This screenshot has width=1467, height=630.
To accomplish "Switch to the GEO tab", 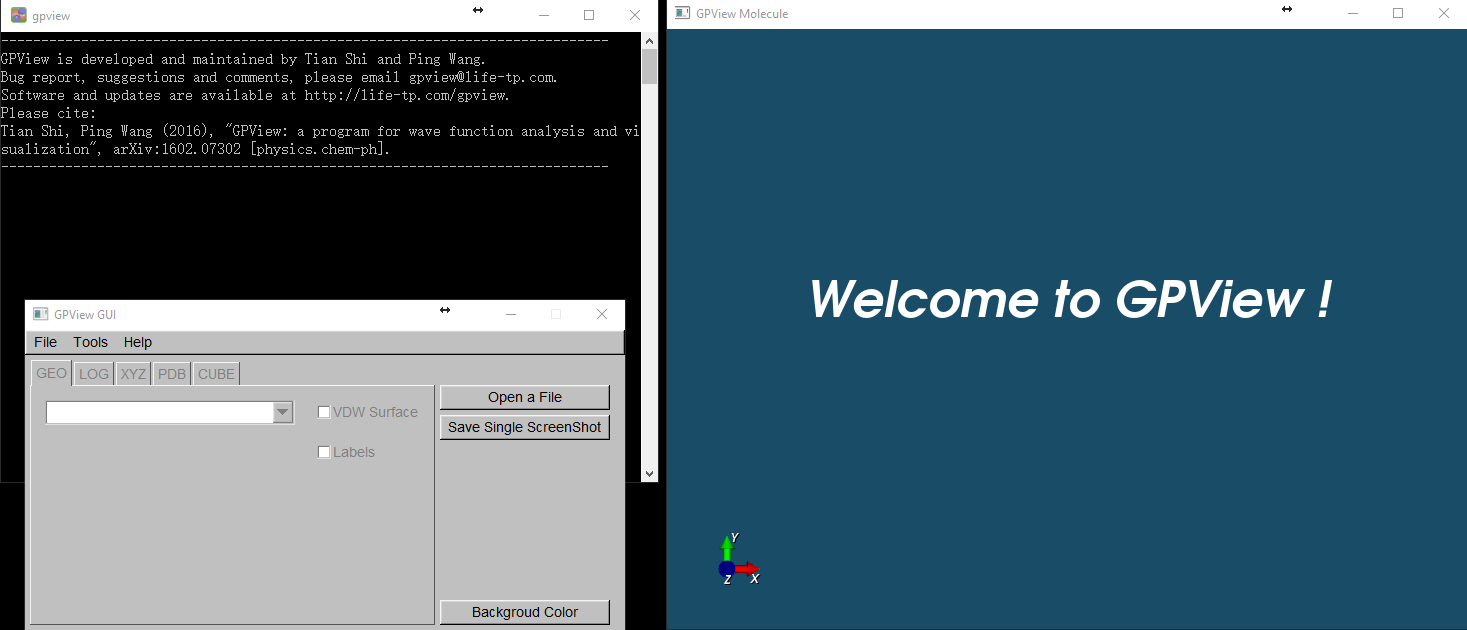I will (51, 373).
